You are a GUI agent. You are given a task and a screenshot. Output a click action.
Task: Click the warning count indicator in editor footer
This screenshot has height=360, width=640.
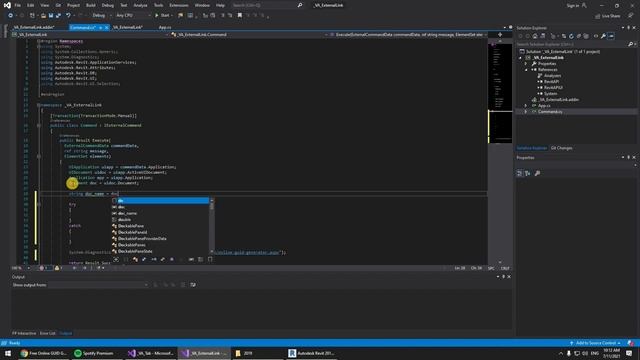(x=59, y=268)
